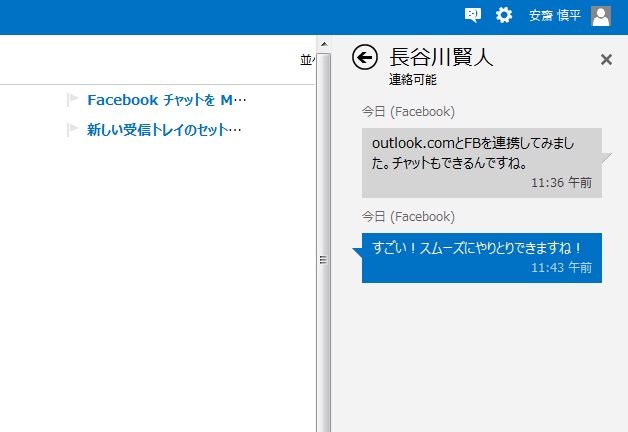The width and height of the screenshot is (628, 432).
Task: Open the 新しい受信トレイのセット… message
Action: click(x=164, y=129)
